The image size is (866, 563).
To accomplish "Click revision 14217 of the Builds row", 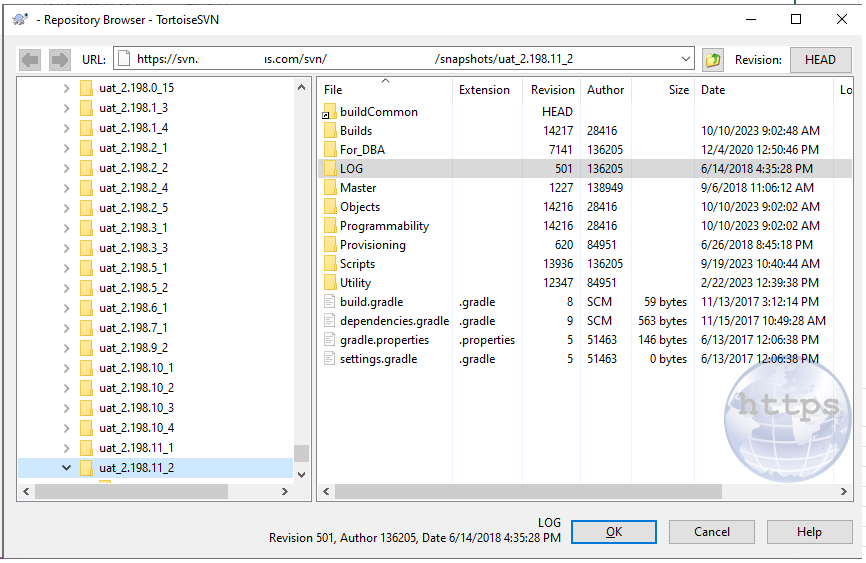I will pos(558,131).
